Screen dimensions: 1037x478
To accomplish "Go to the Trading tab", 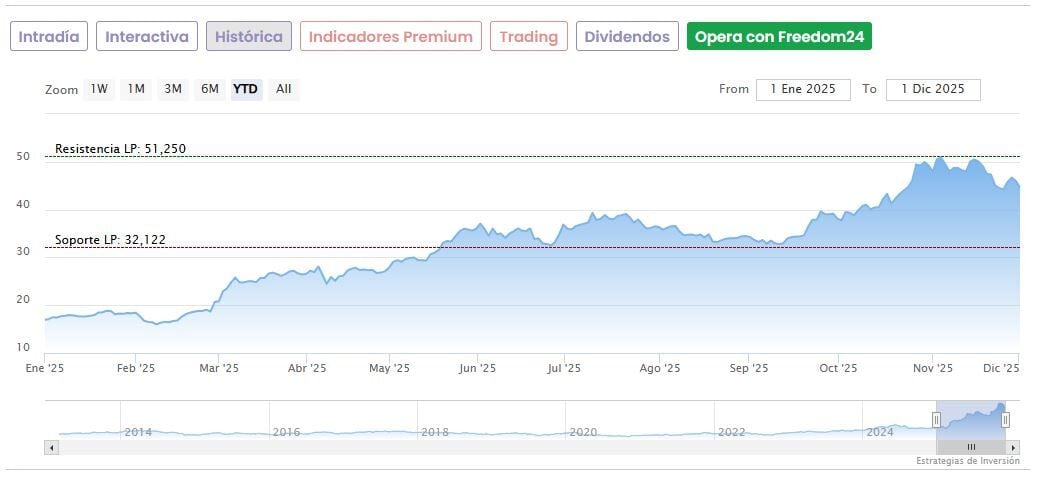I will [529, 37].
